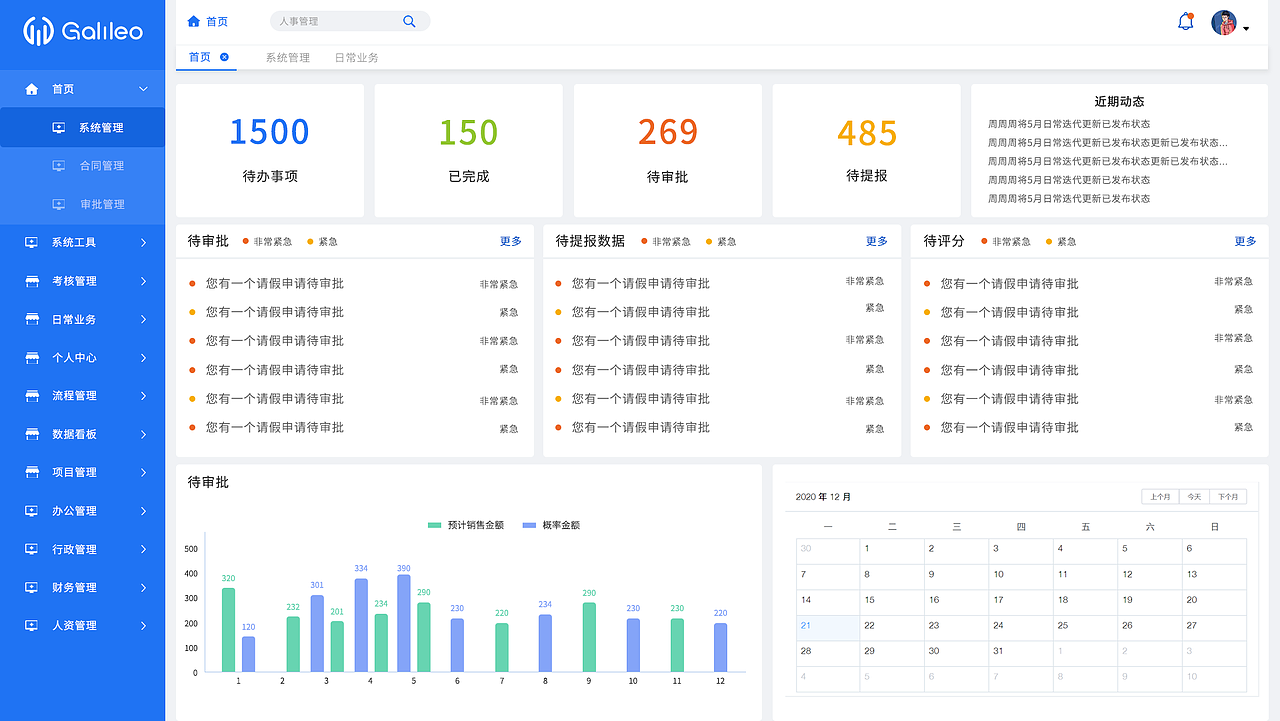Click the breadcrumb home icon in top bar

(194, 21)
